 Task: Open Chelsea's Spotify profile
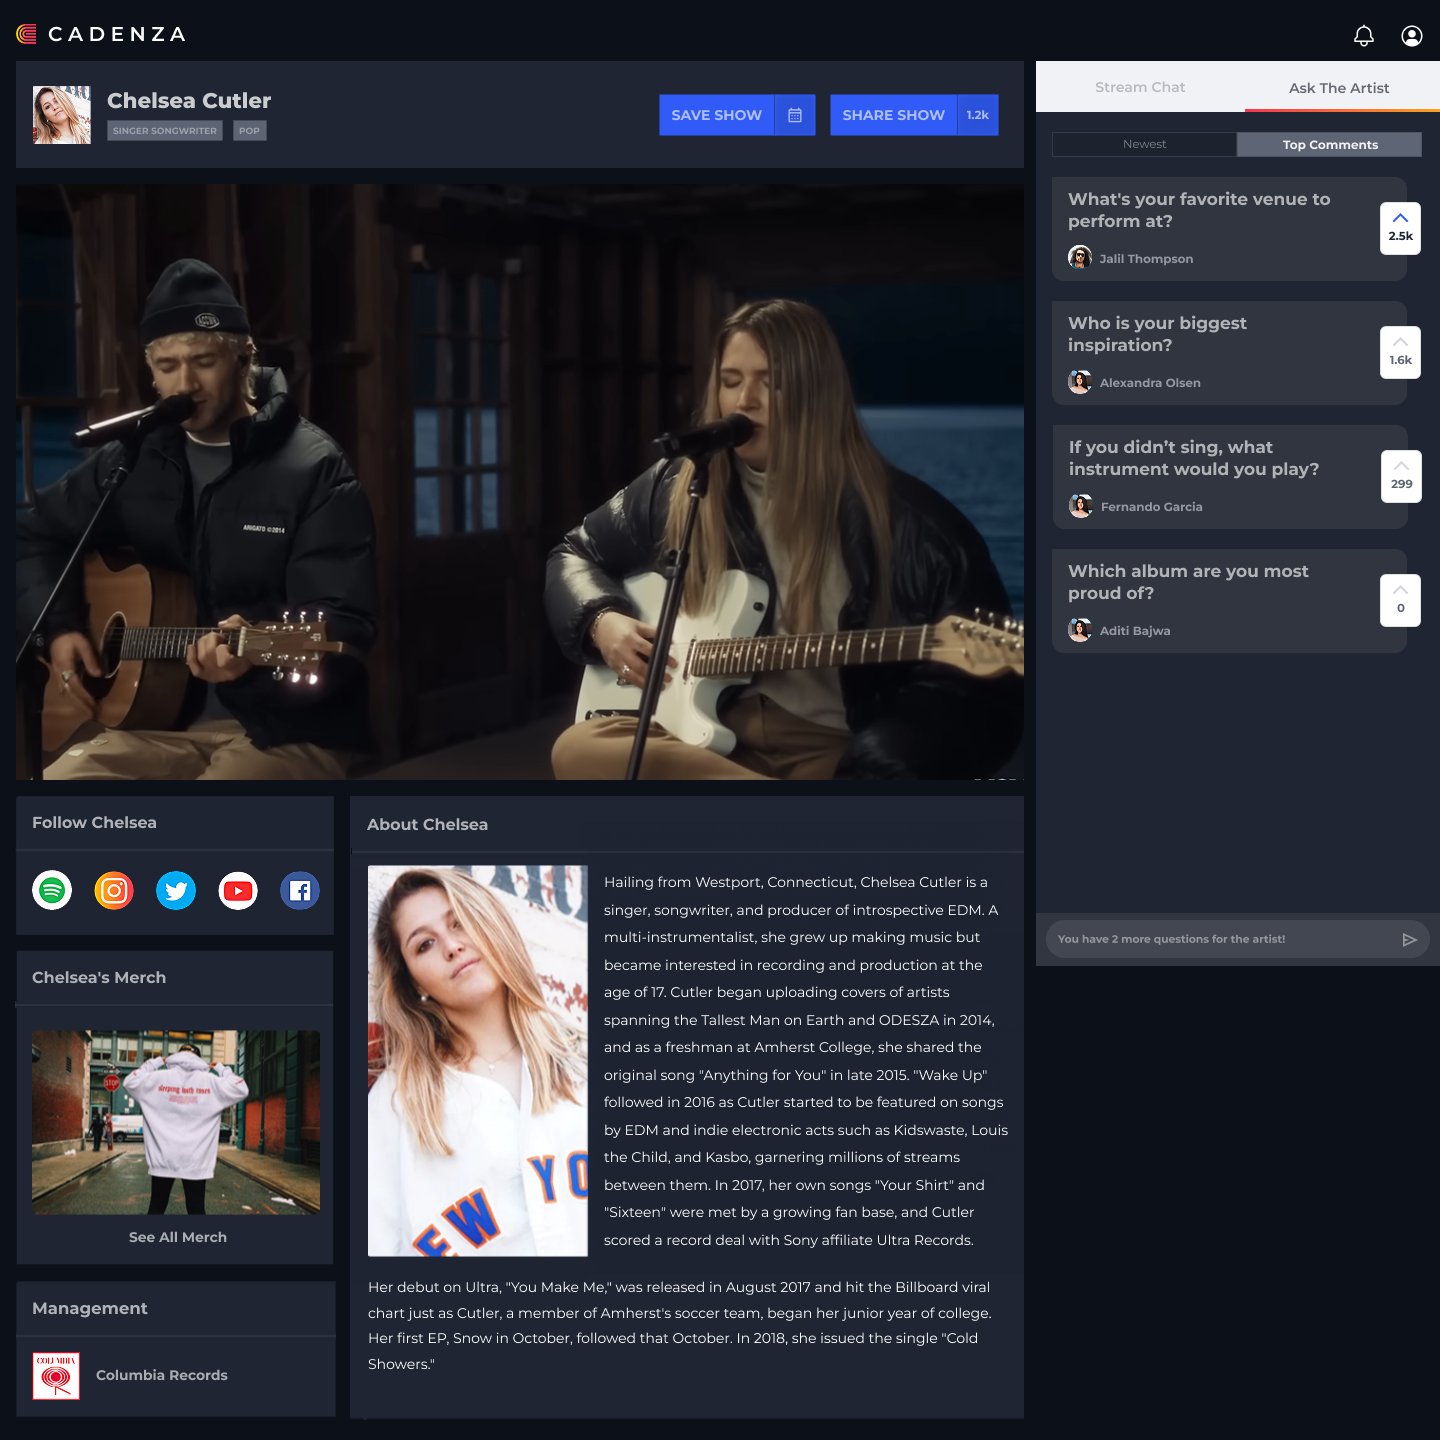pyautogui.click(x=52, y=890)
